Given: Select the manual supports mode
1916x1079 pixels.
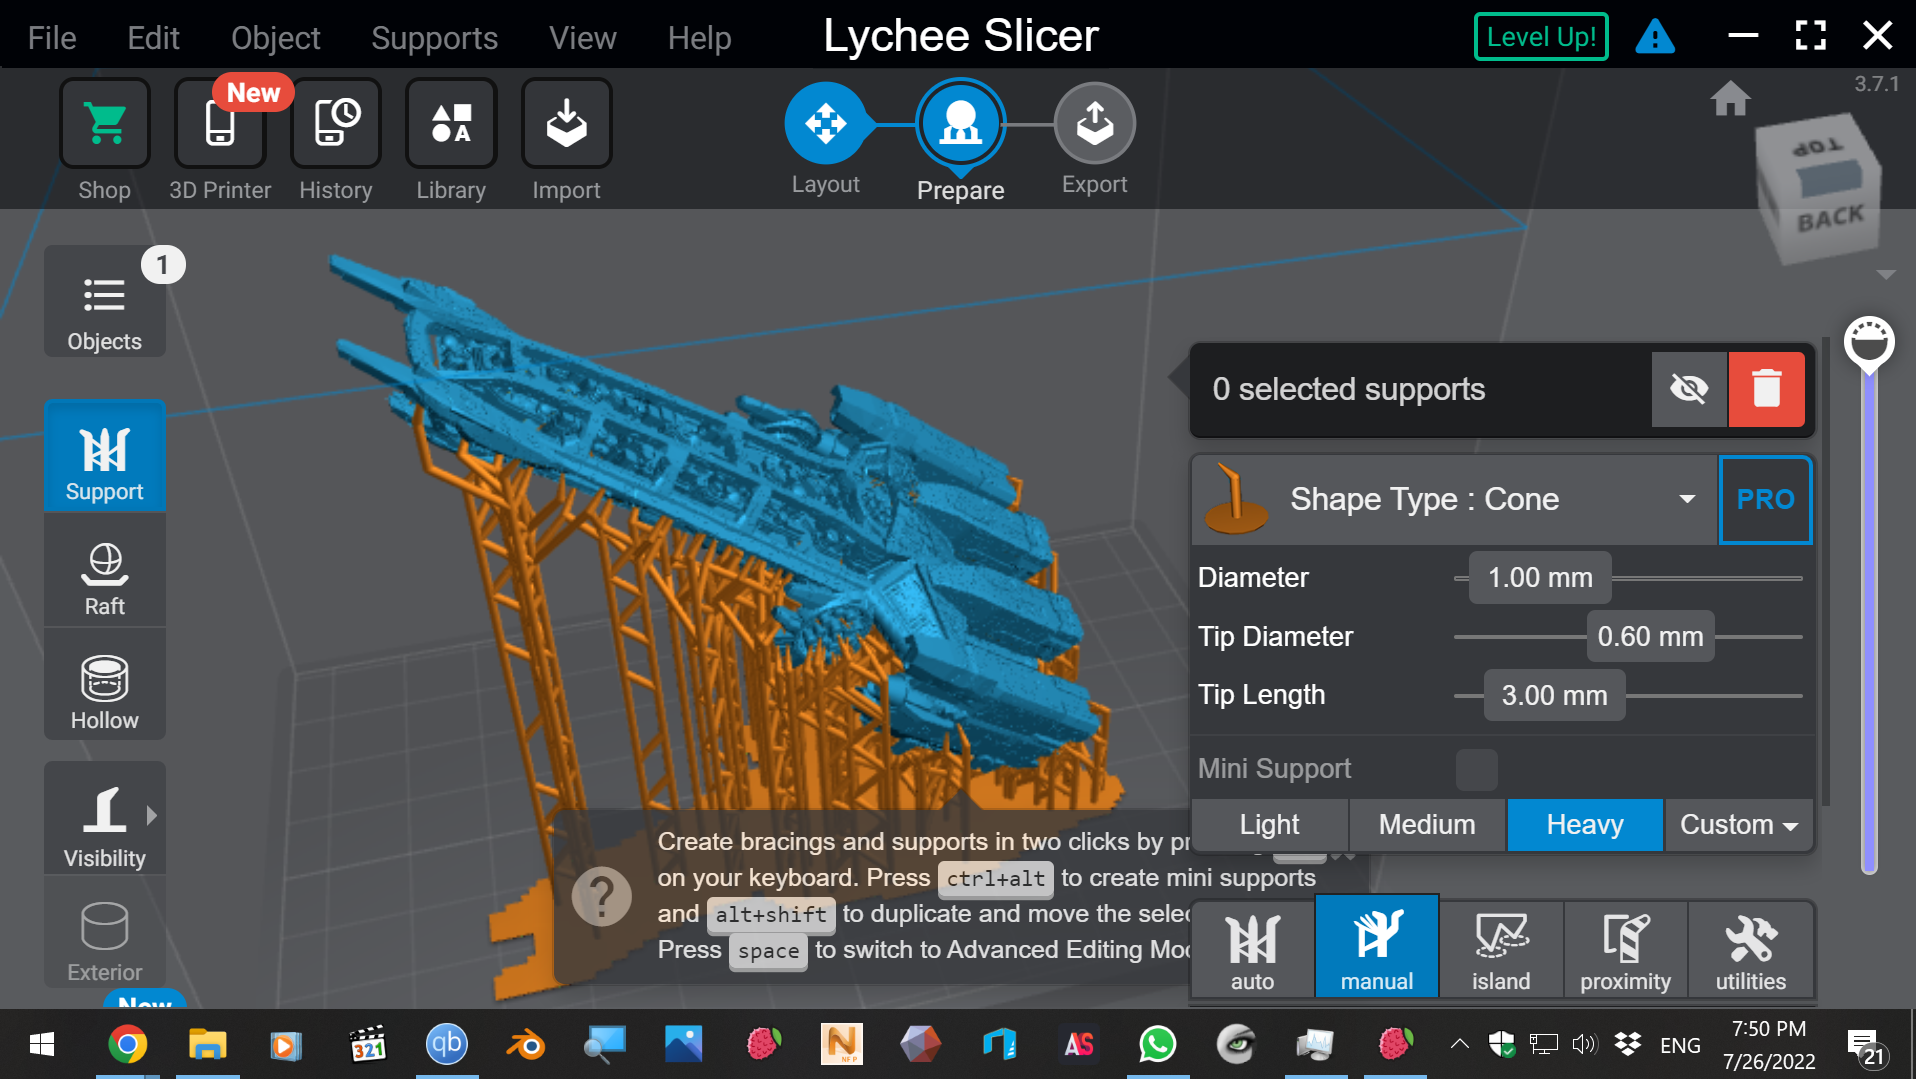Looking at the screenshot, I should (1377, 947).
